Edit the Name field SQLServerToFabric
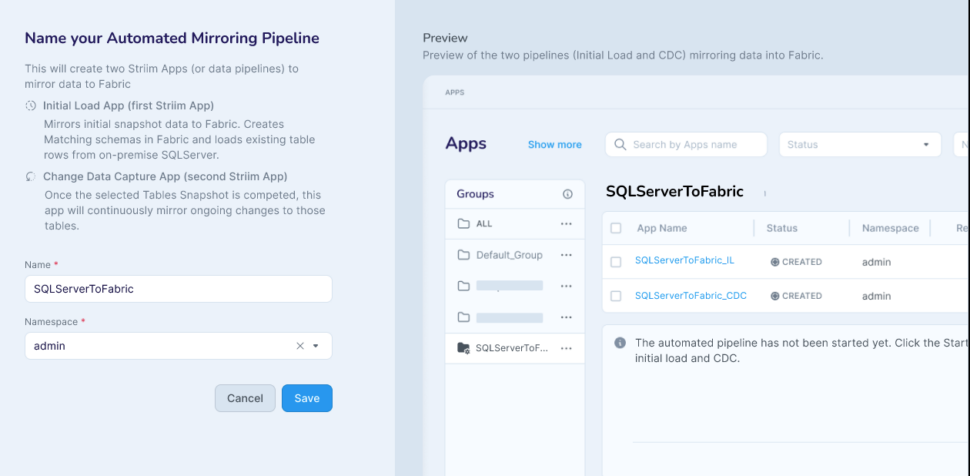This screenshot has width=970, height=476. (x=178, y=289)
